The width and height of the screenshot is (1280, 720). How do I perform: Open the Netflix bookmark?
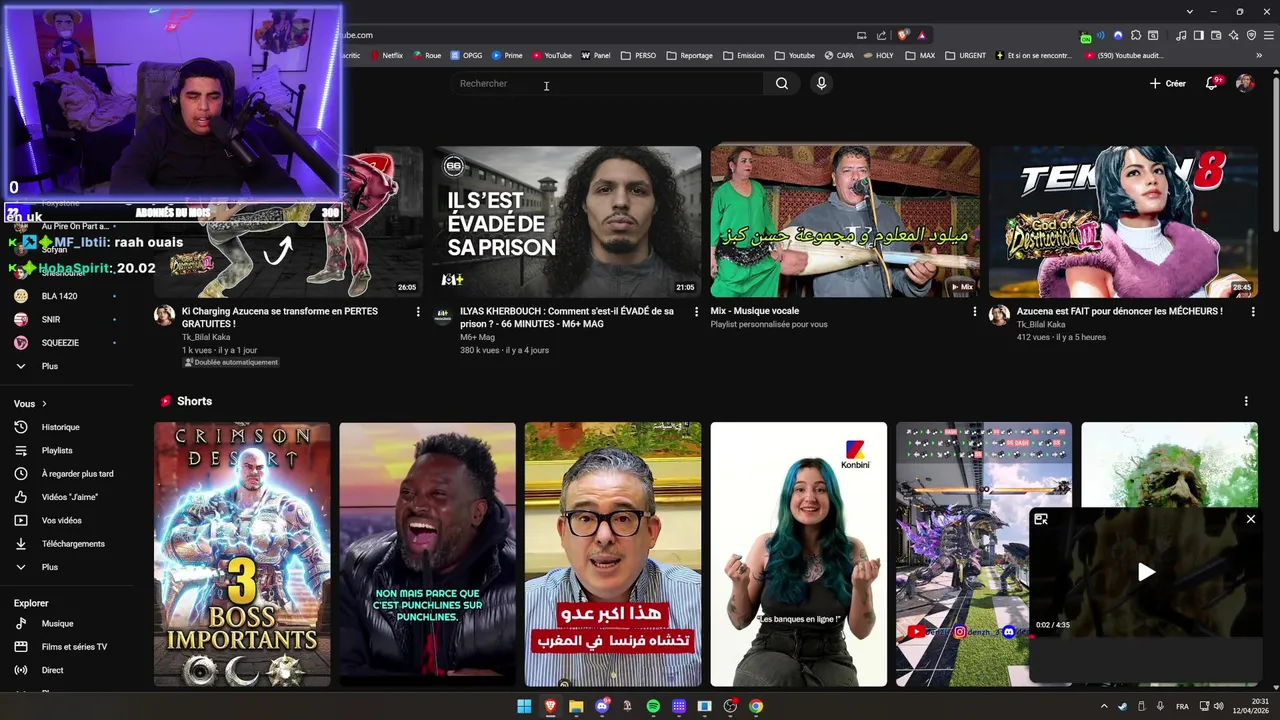(386, 56)
